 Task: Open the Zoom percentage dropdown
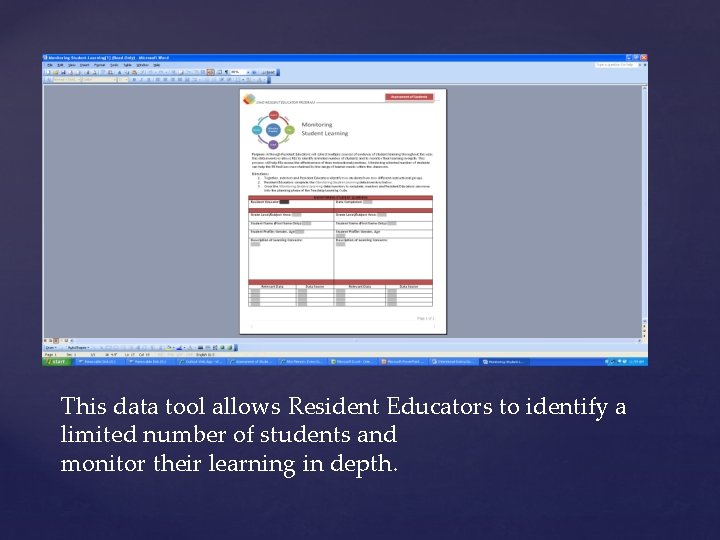click(248, 72)
